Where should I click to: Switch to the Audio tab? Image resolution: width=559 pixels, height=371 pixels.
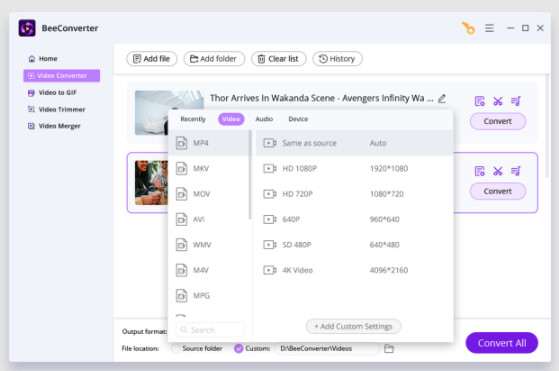point(264,119)
